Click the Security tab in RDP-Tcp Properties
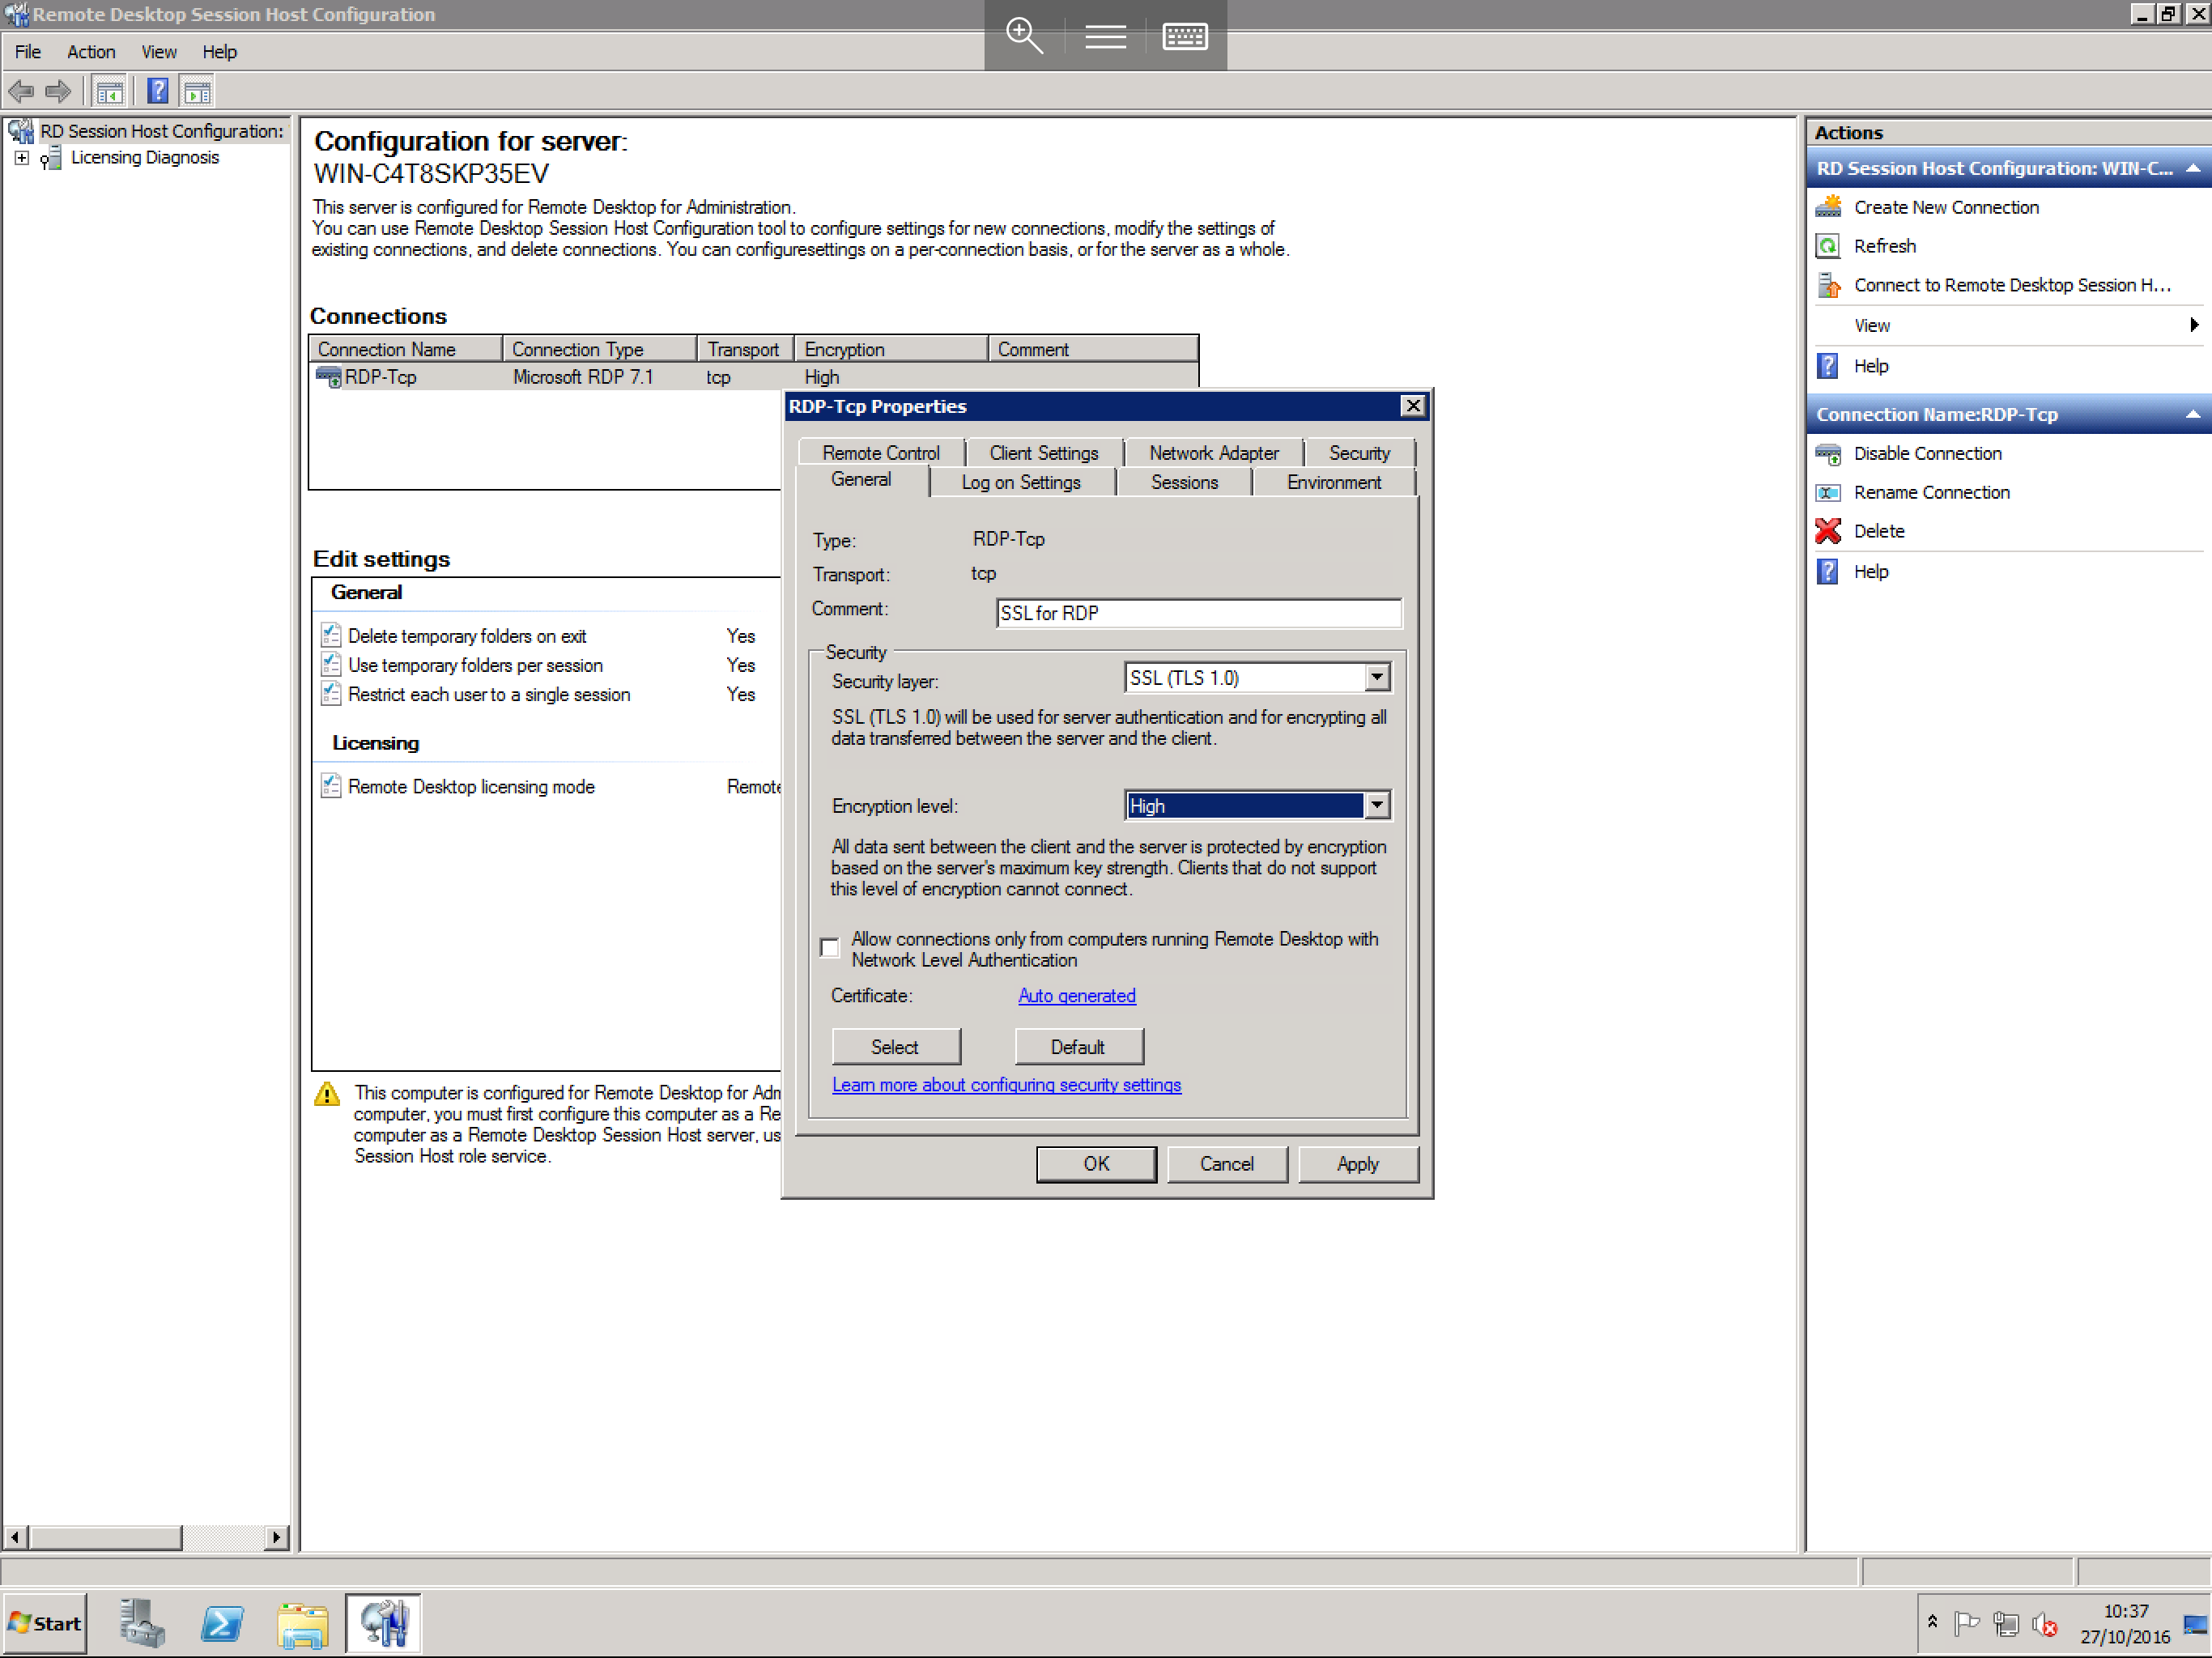 pos(1357,453)
